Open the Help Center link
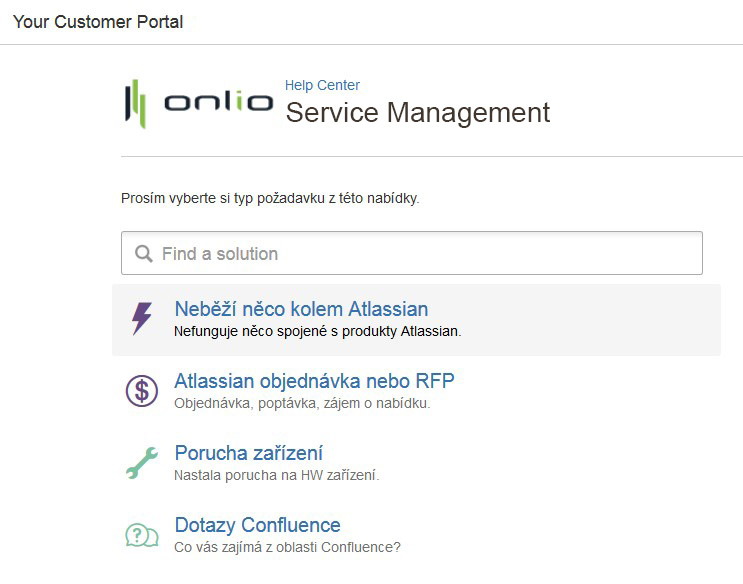 click(x=322, y=85)
